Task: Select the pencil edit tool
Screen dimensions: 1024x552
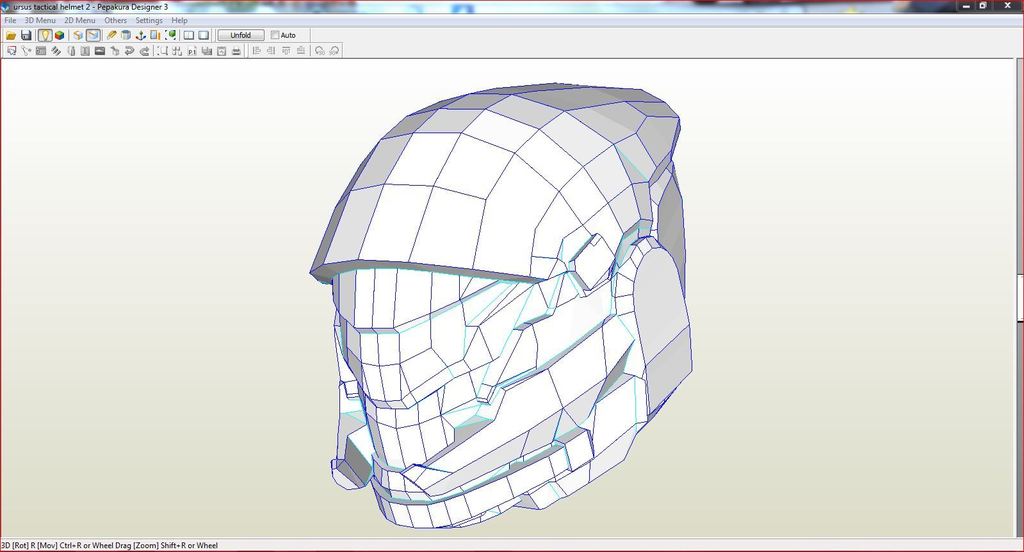Action: click(111, 35)
